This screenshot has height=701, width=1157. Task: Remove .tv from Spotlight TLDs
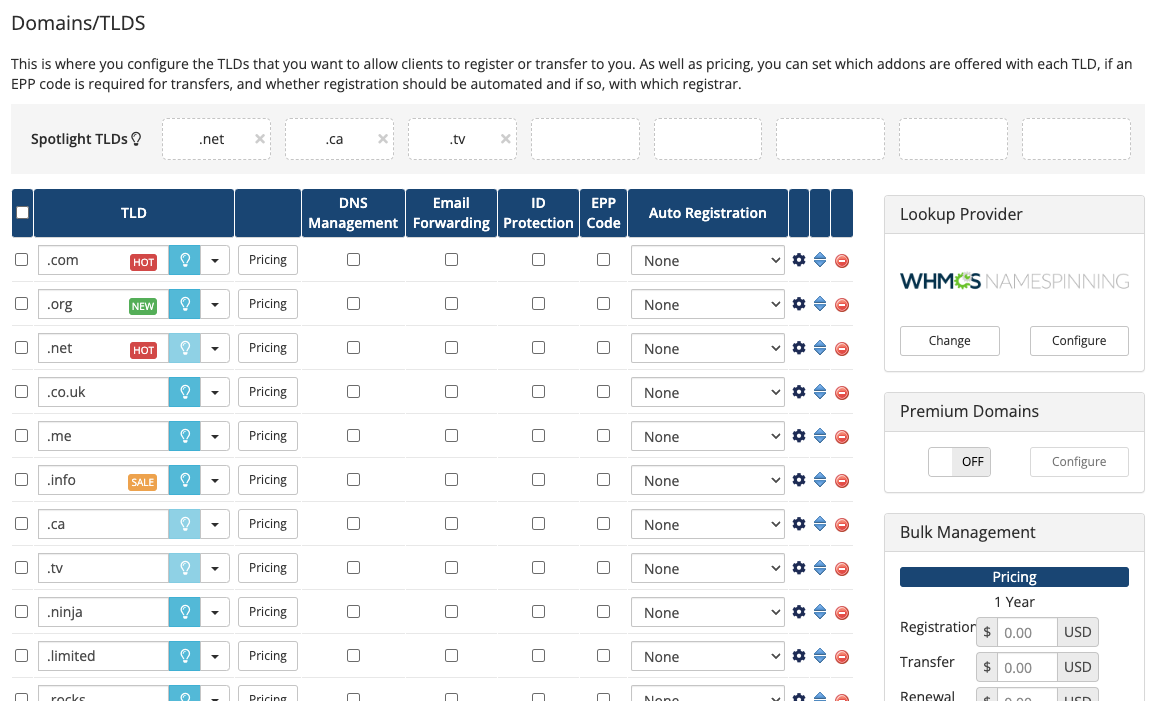[x=505, y=139]
